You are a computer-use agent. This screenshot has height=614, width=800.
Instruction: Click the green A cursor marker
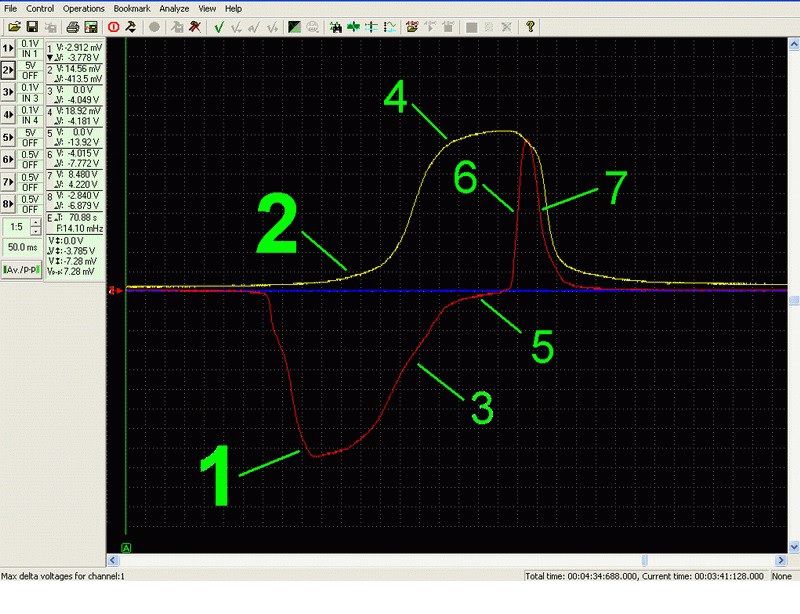tap(126, 548)
